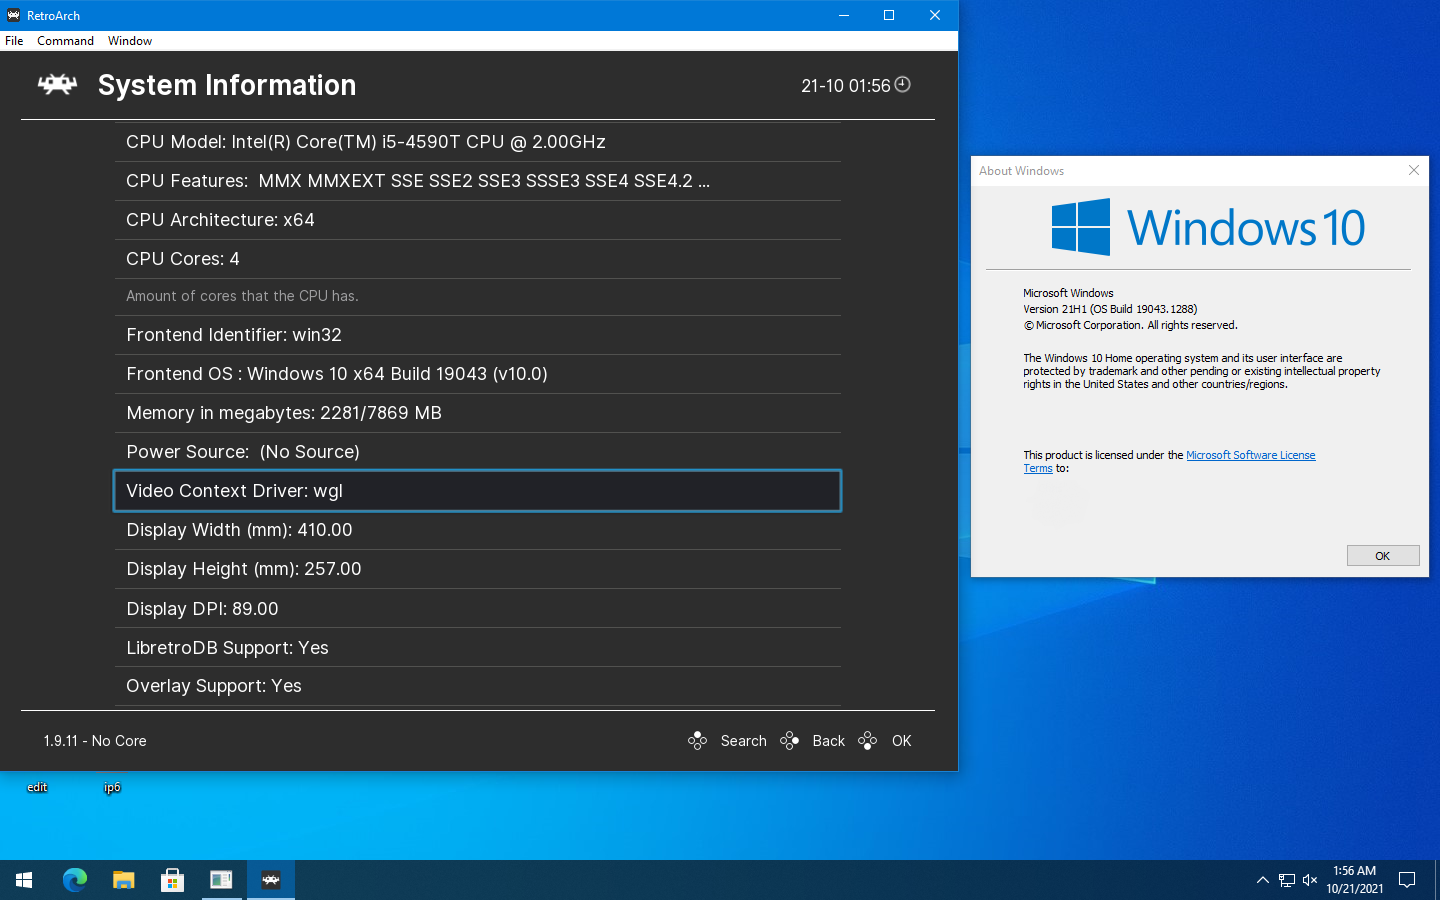Select the Memory in megabytes row

click(478, 413)
